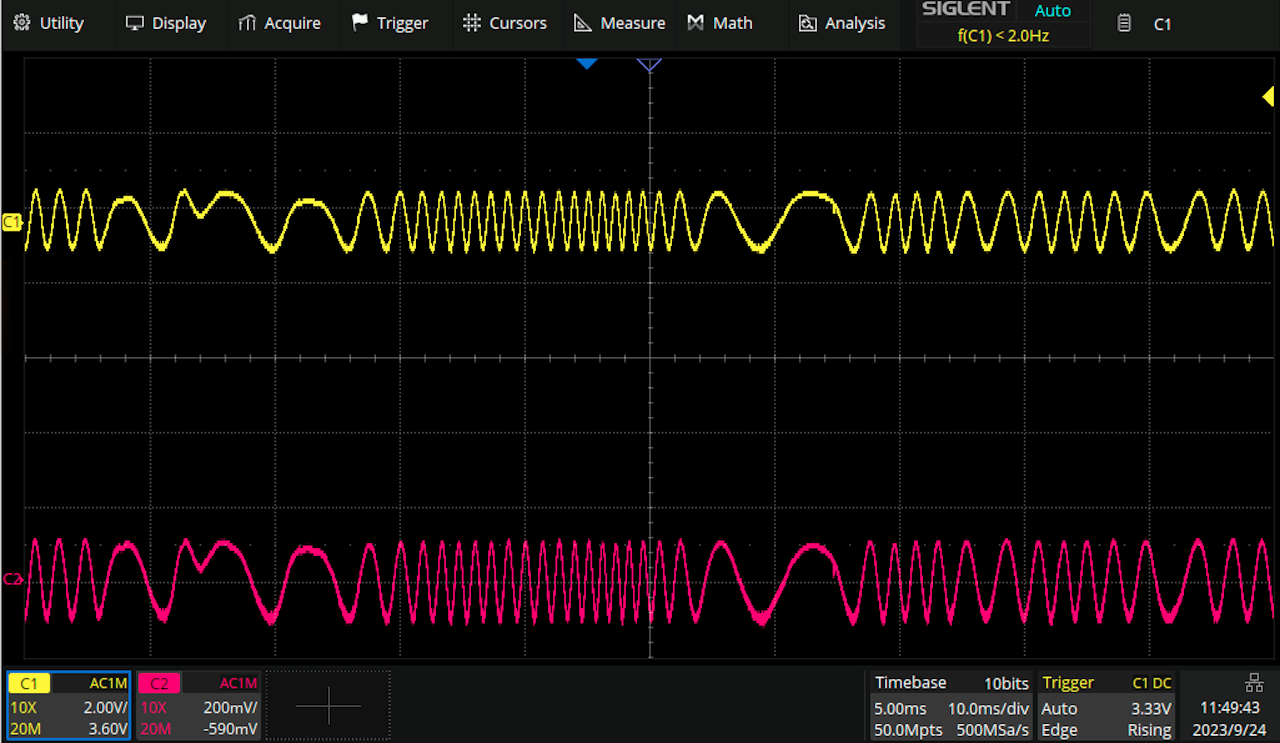This screenshot has height=743, width=1280.
Task: Open the Acquire menu
Action: click(279, 22)
